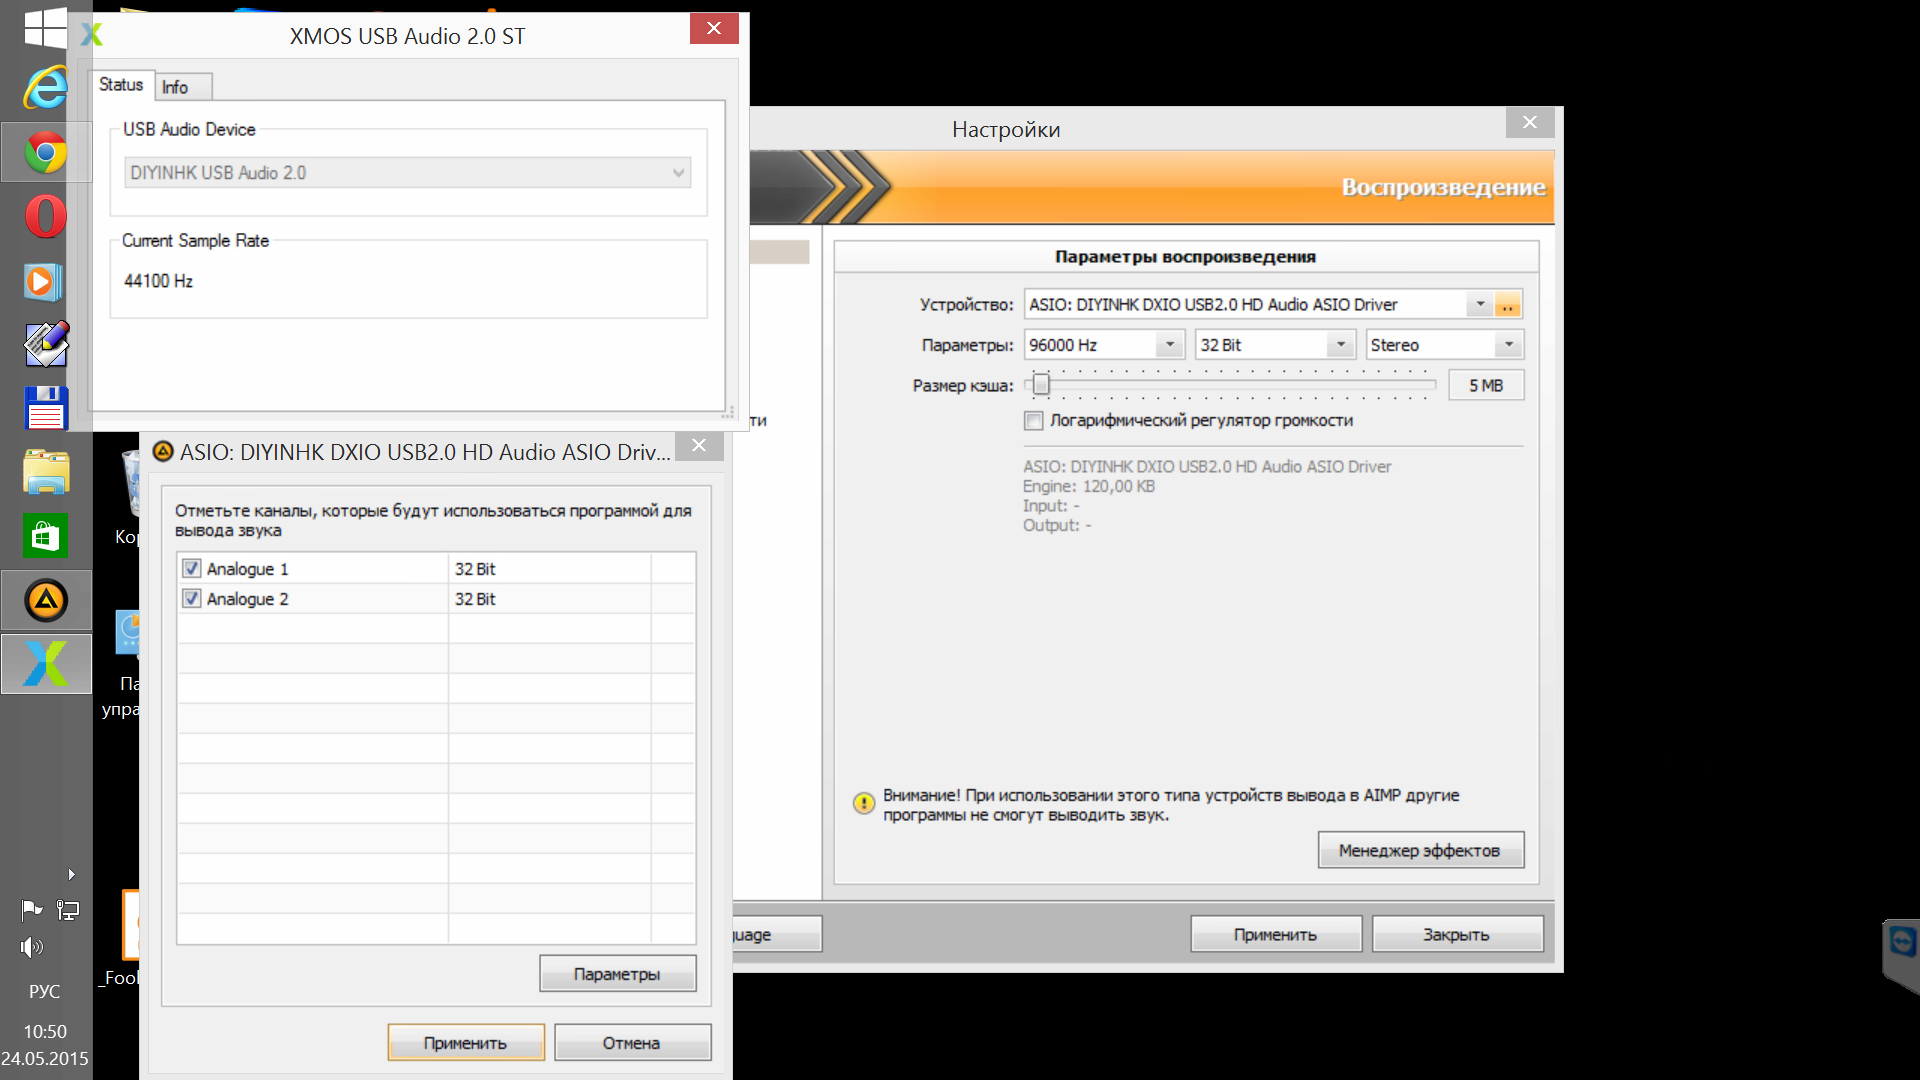Click the Параметры button in ASIO dialog
1920x1080 pixels.
coord(617,973)
